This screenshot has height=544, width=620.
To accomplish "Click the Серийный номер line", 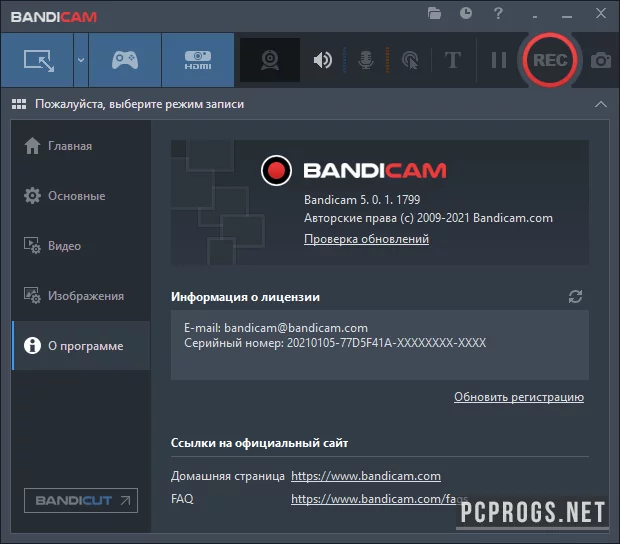I will pos(335,343).
